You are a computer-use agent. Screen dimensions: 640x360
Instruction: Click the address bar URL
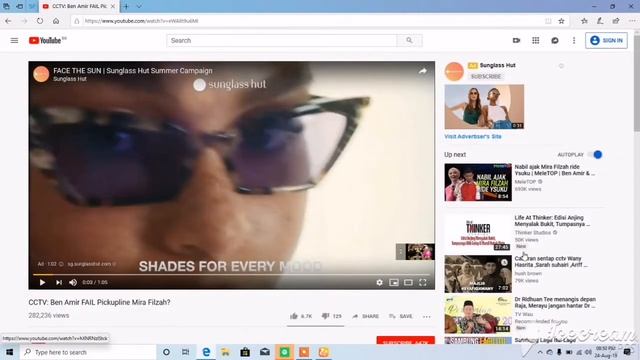point(142,21)
